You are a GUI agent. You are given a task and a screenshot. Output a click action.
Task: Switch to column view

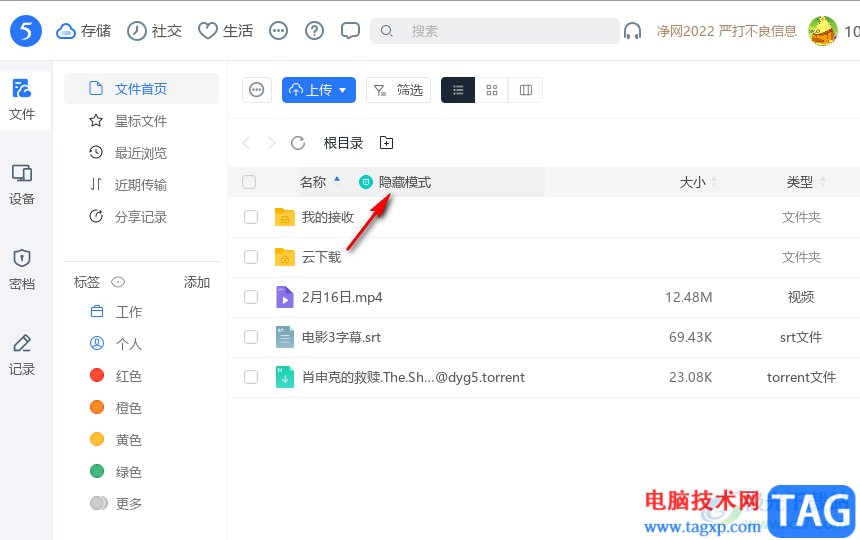(x=525, y=90)
